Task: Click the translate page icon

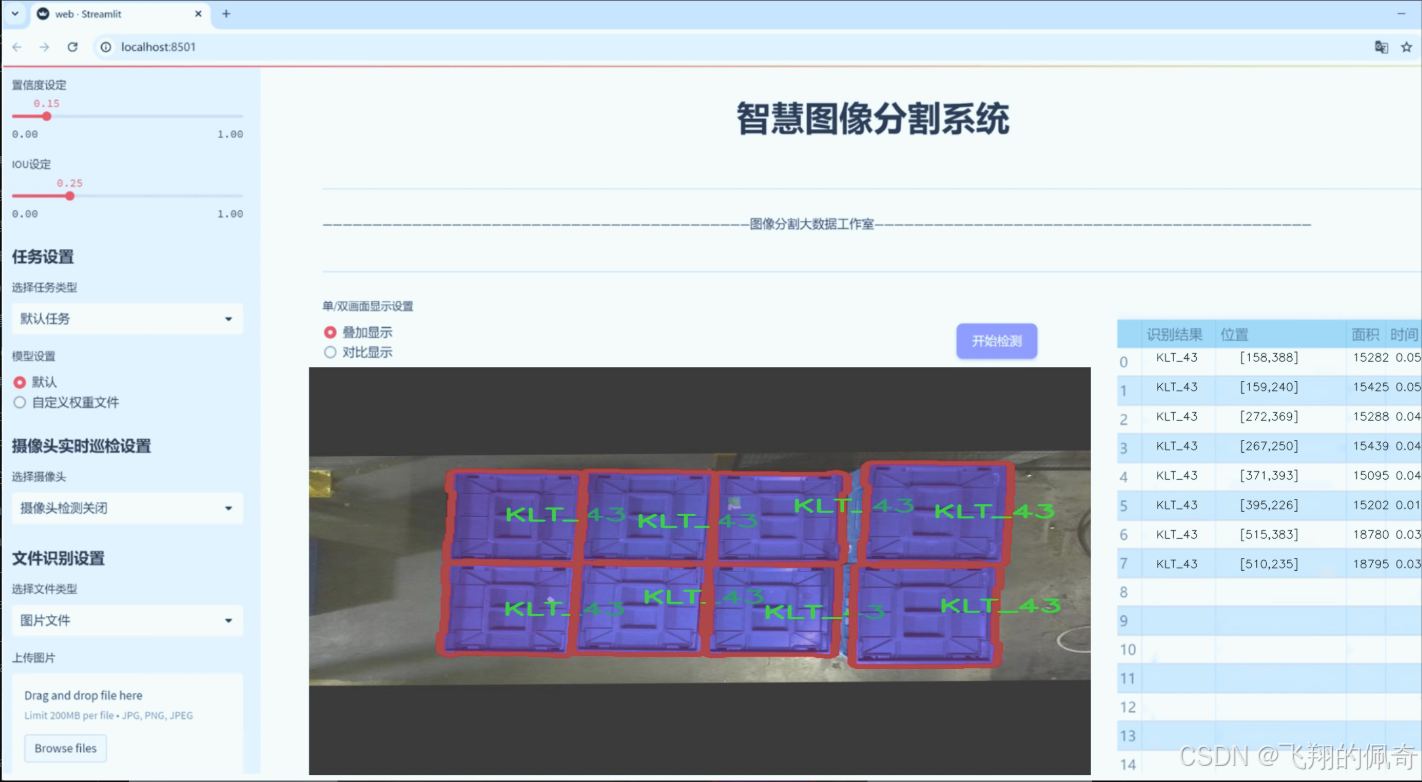Action: [1381, 47]
